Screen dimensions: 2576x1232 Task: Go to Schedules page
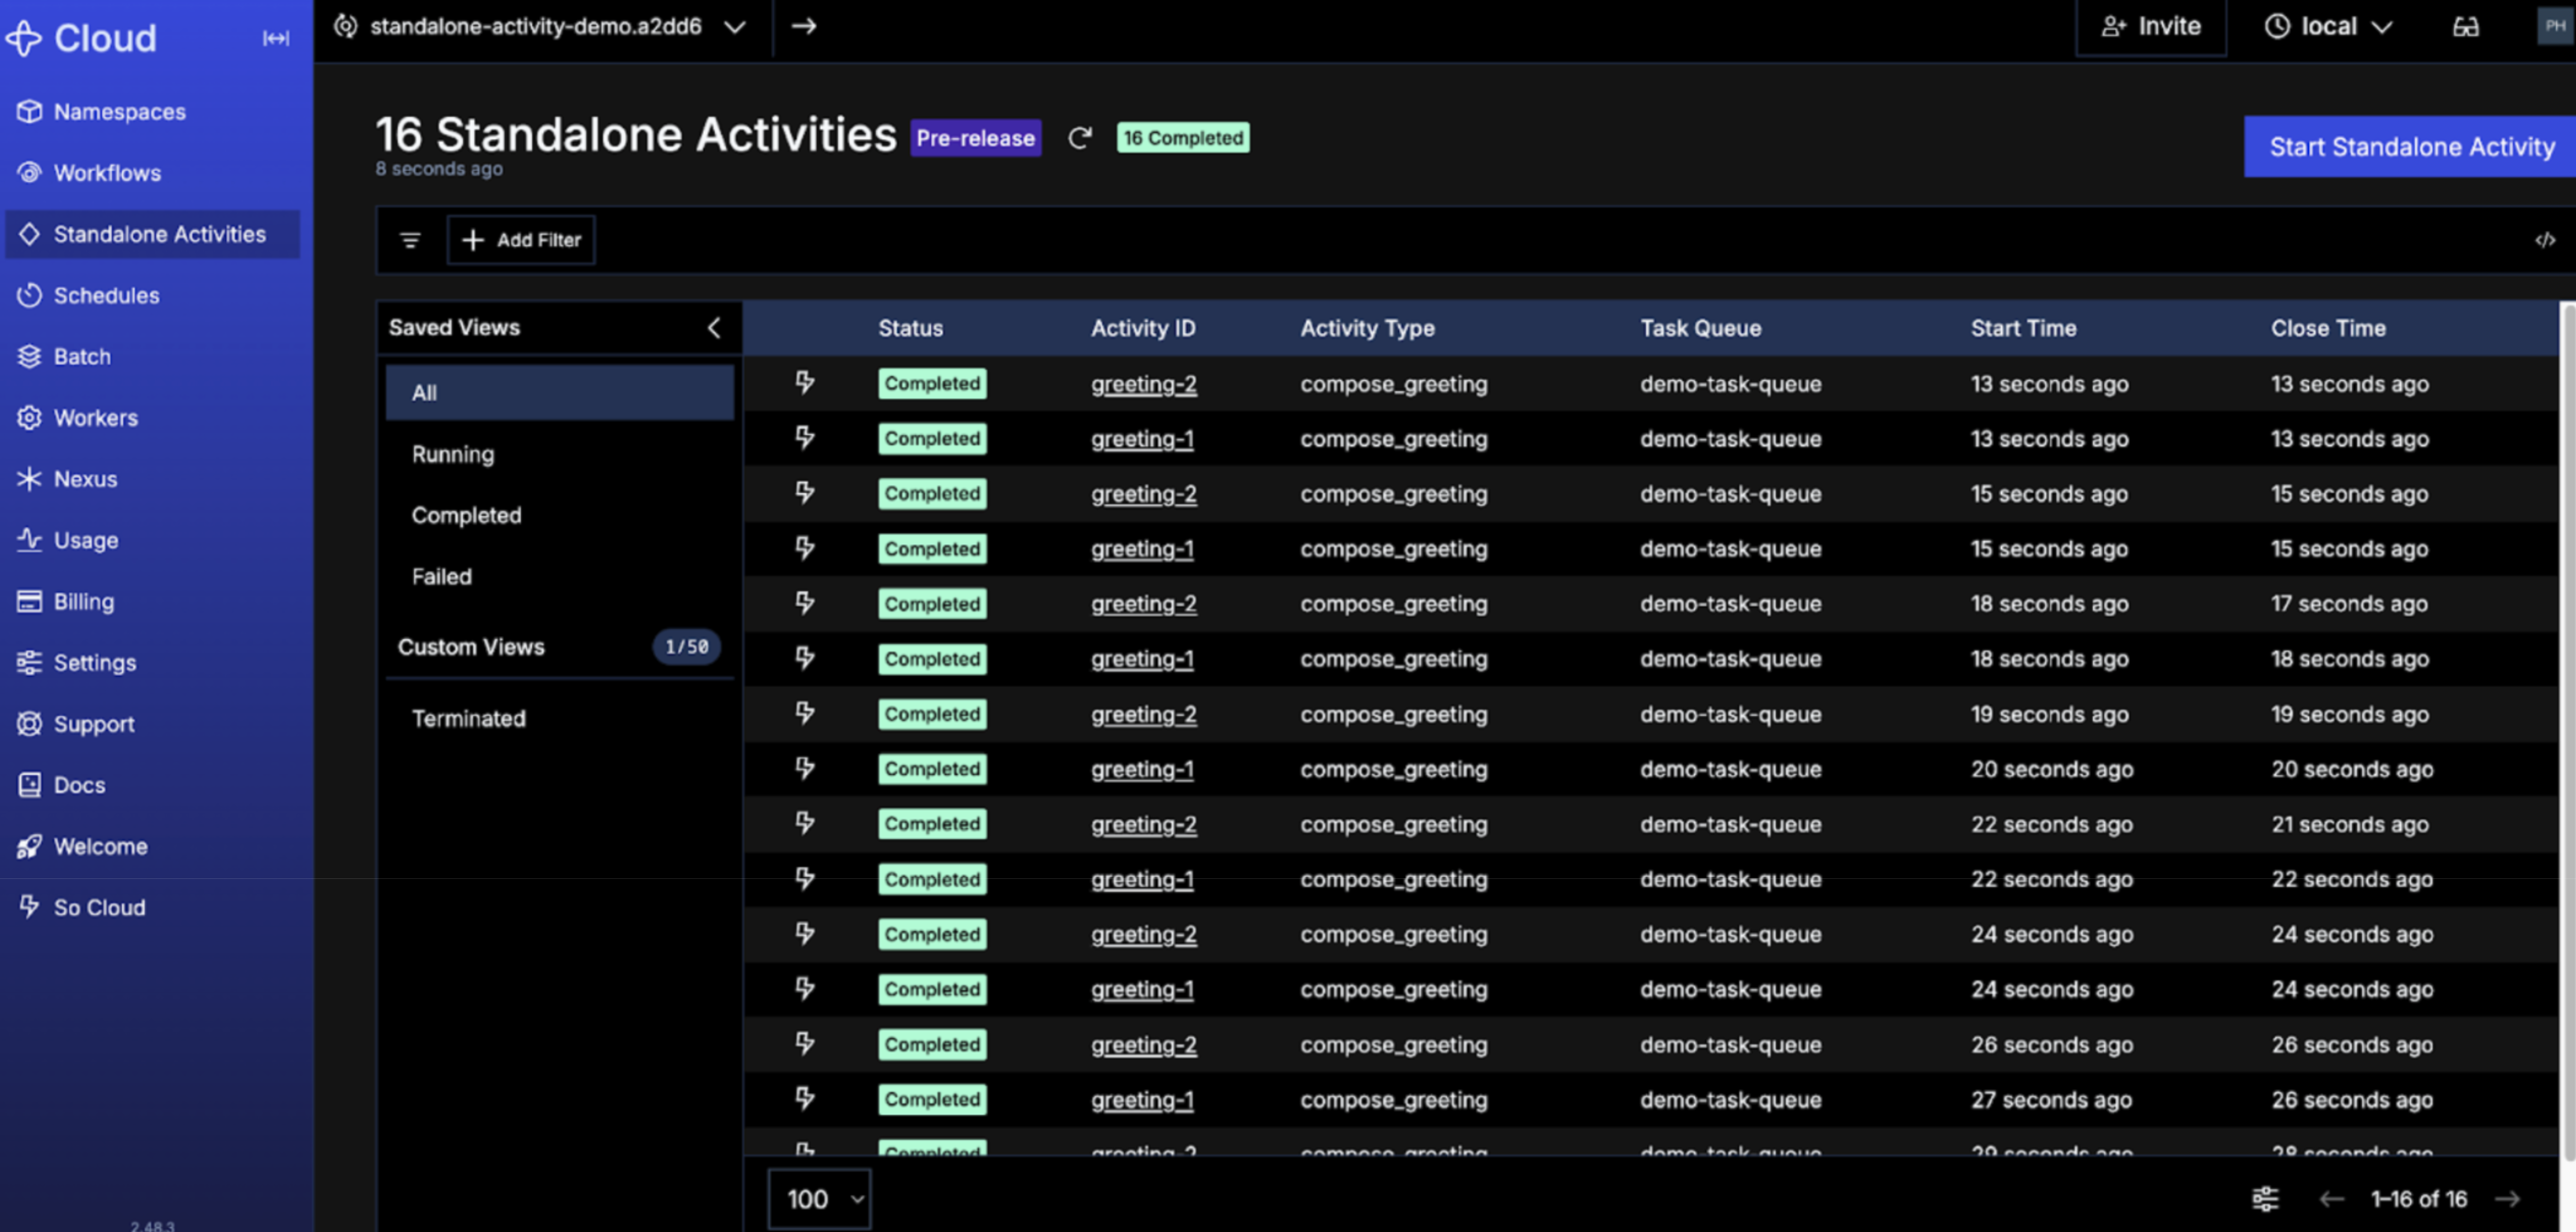(106, 295)
